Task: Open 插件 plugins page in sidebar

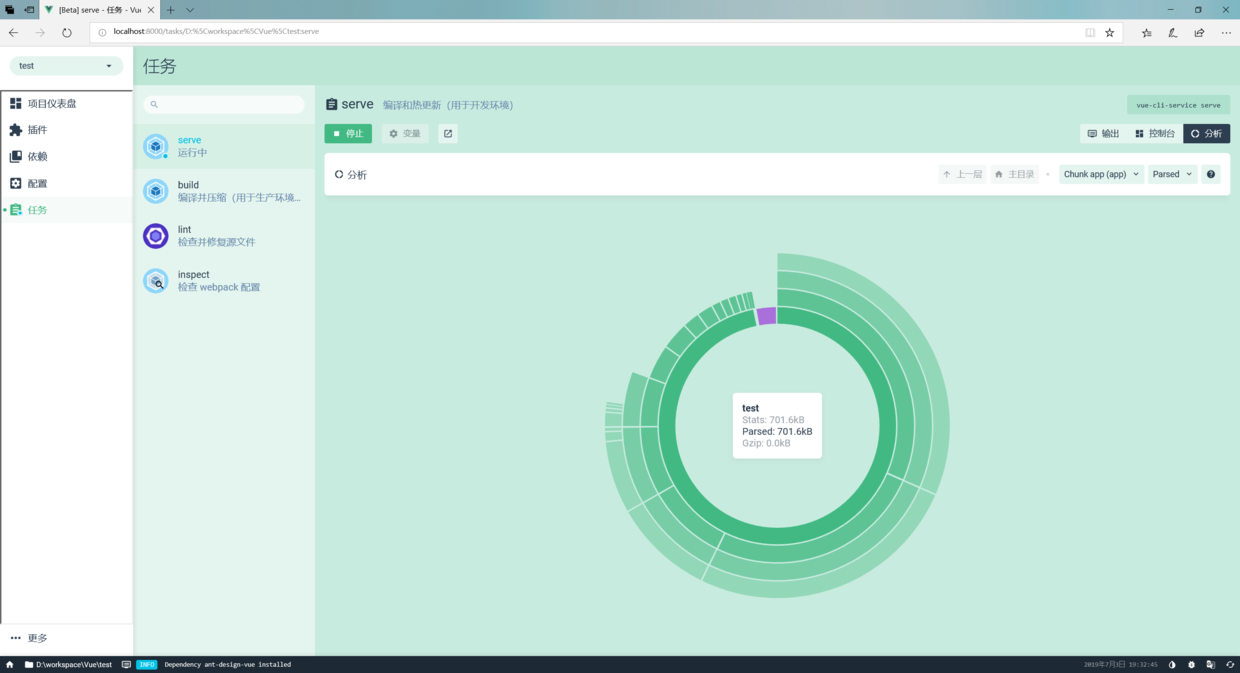Action: point(66,130)
